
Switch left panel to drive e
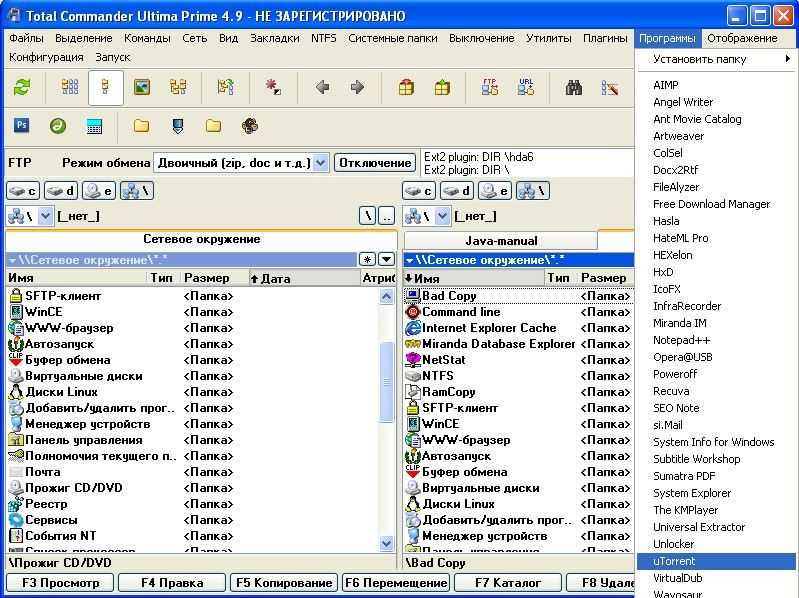click(x=99, y=191)
